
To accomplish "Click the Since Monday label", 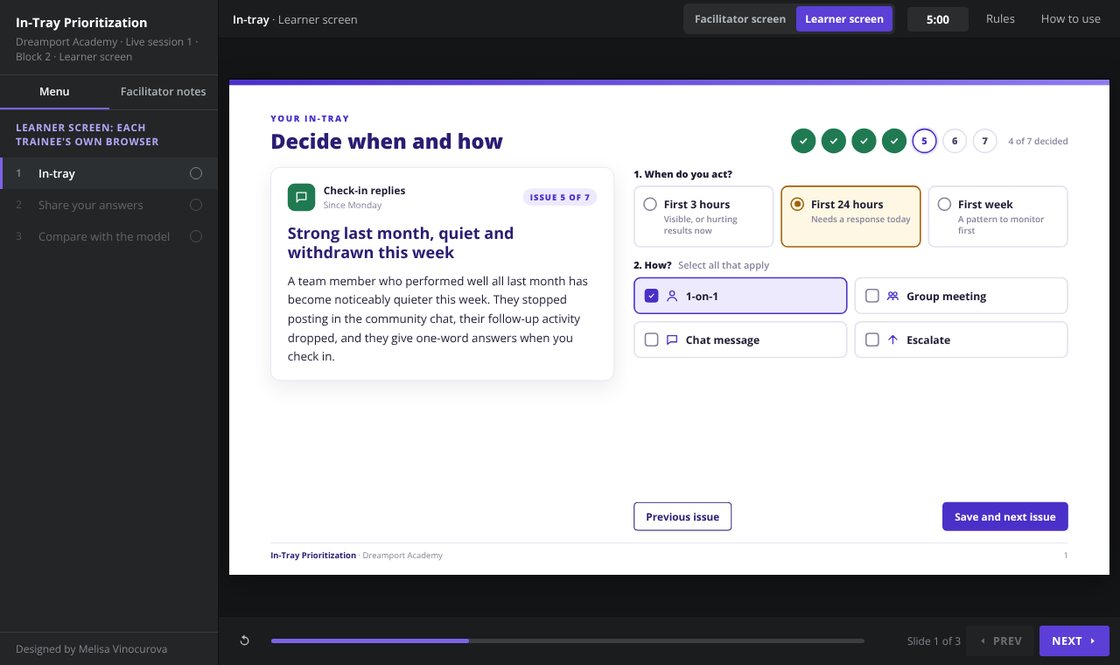I will (x=352, y=205).
